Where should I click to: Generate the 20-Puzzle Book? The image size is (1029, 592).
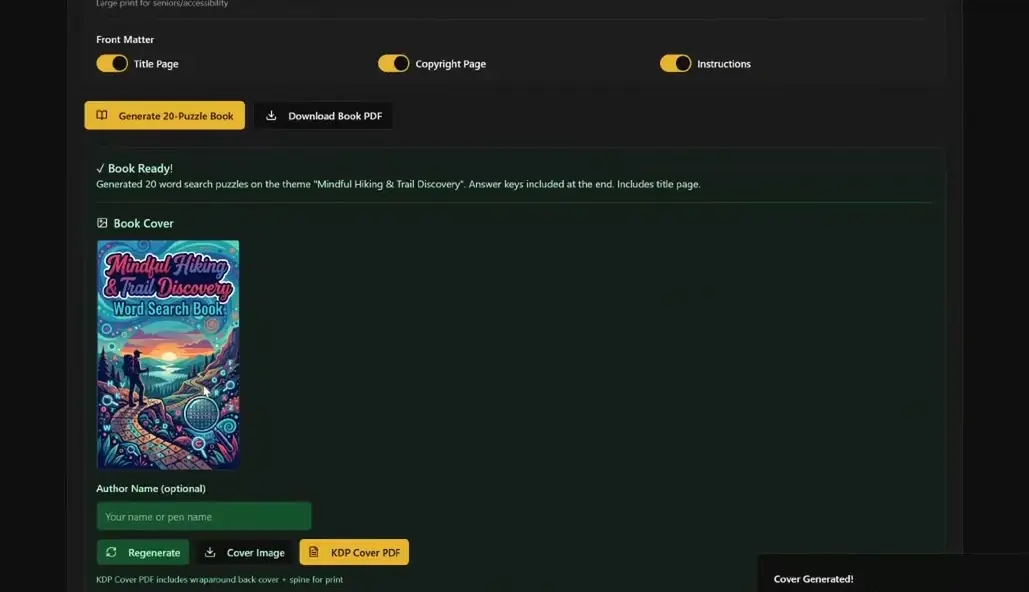165,116
